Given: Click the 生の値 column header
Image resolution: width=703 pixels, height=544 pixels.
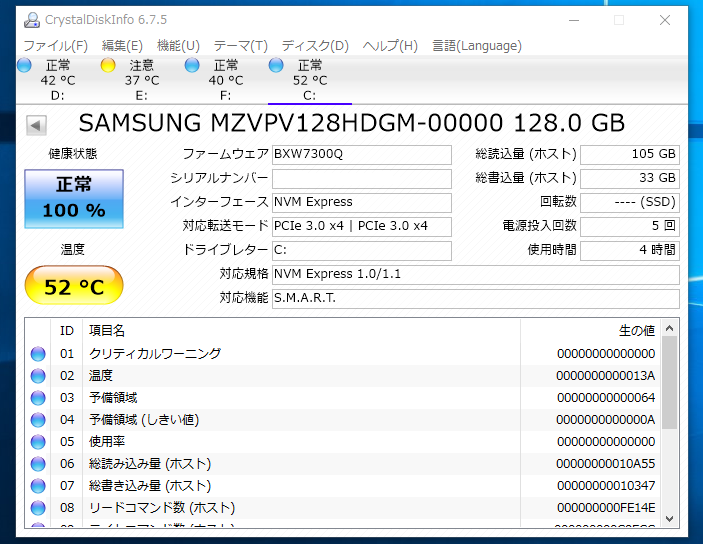Looking at the screenshot, I should tap(590, 331).
